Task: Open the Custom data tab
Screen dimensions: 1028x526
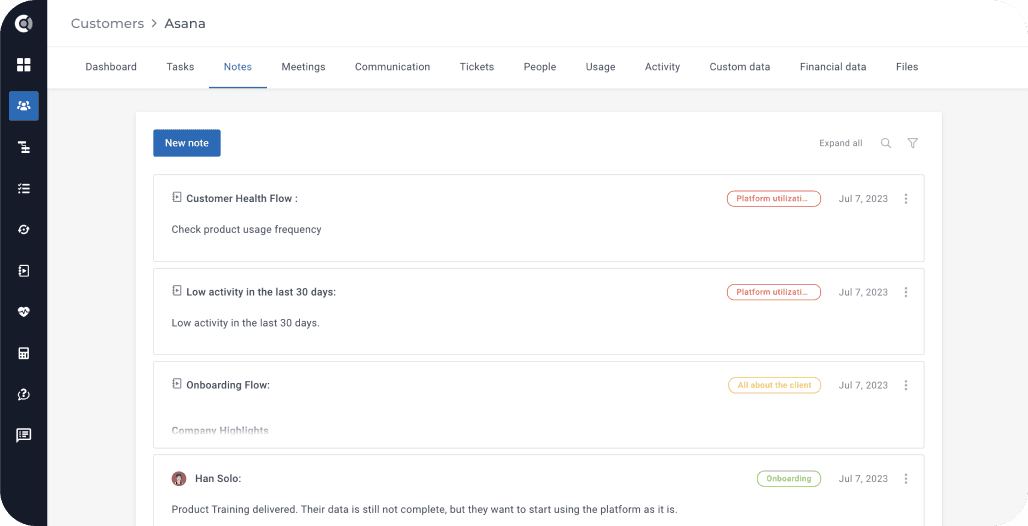Action: point(740,67)
